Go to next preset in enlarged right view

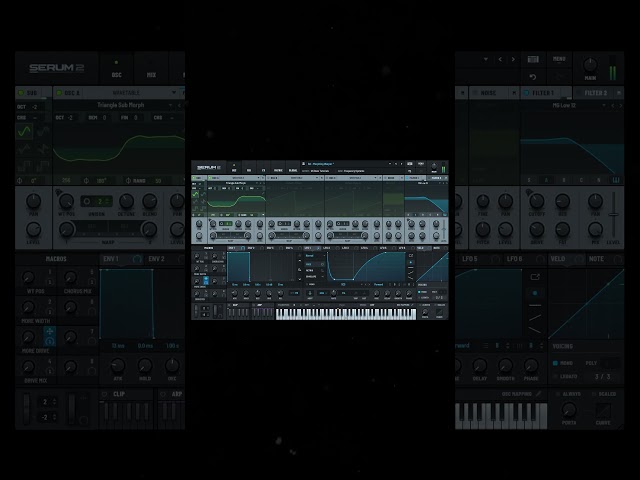tap(513, 60)
